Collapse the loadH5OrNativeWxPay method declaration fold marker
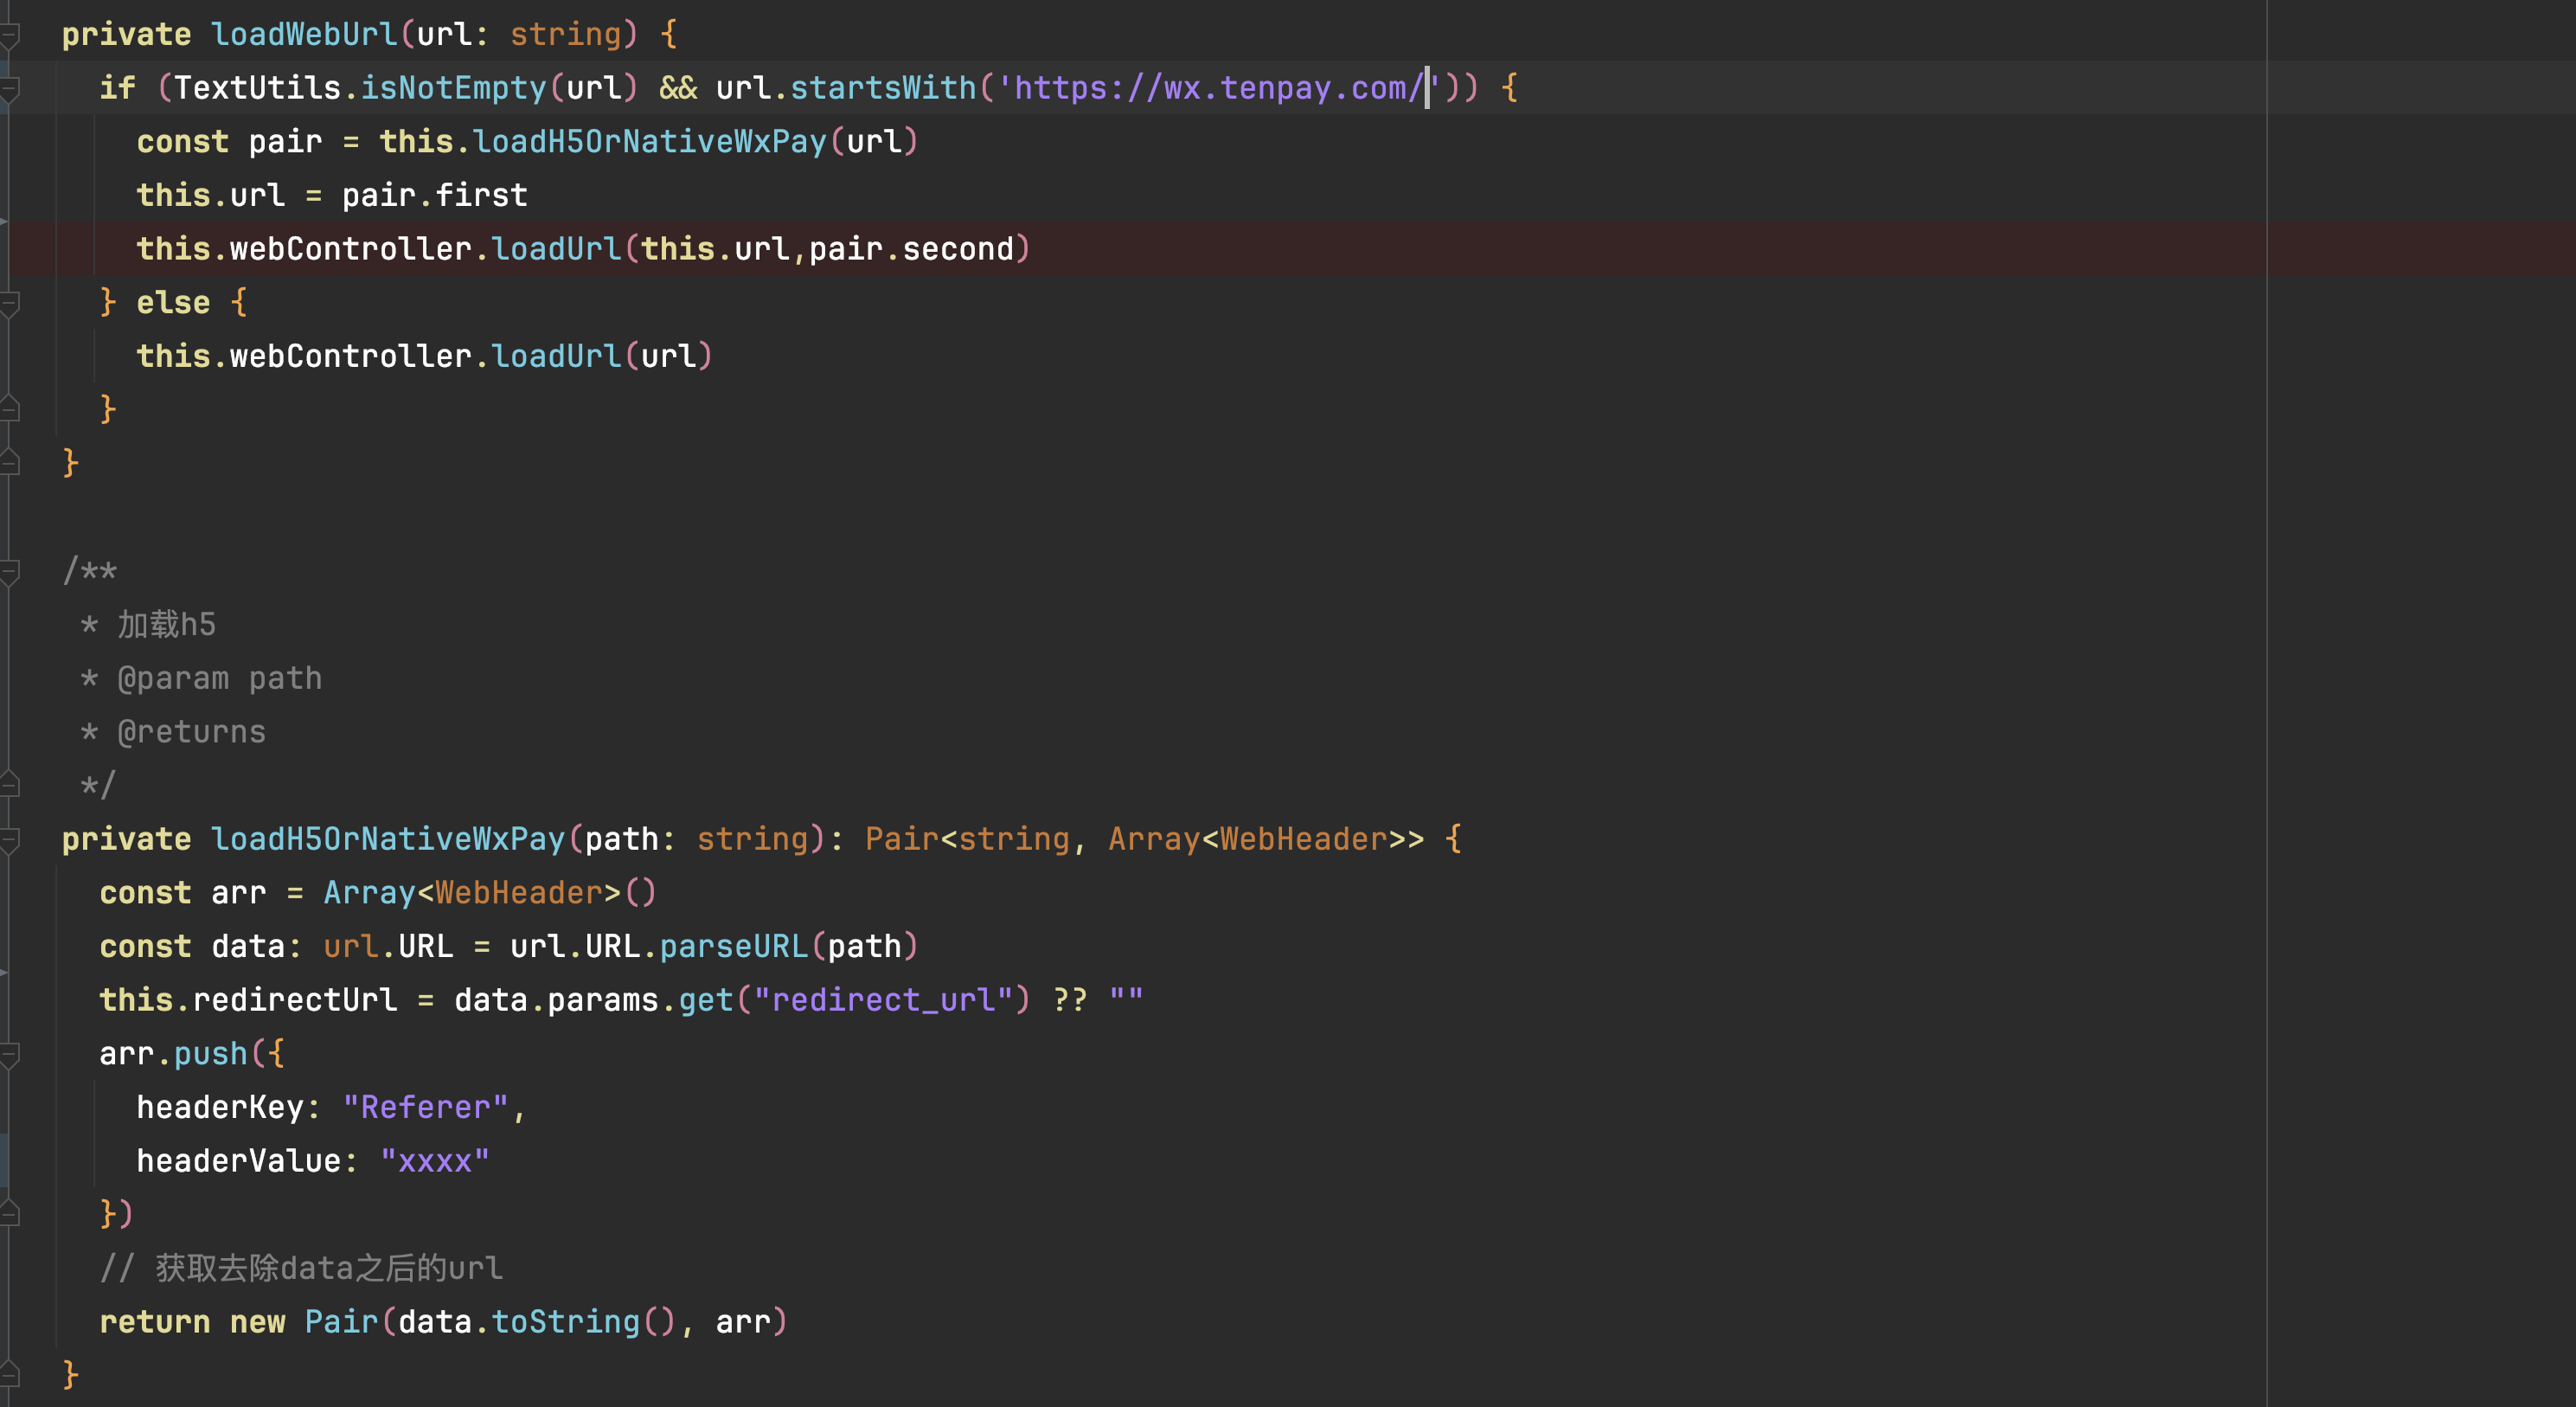 [x=10, y=840]
